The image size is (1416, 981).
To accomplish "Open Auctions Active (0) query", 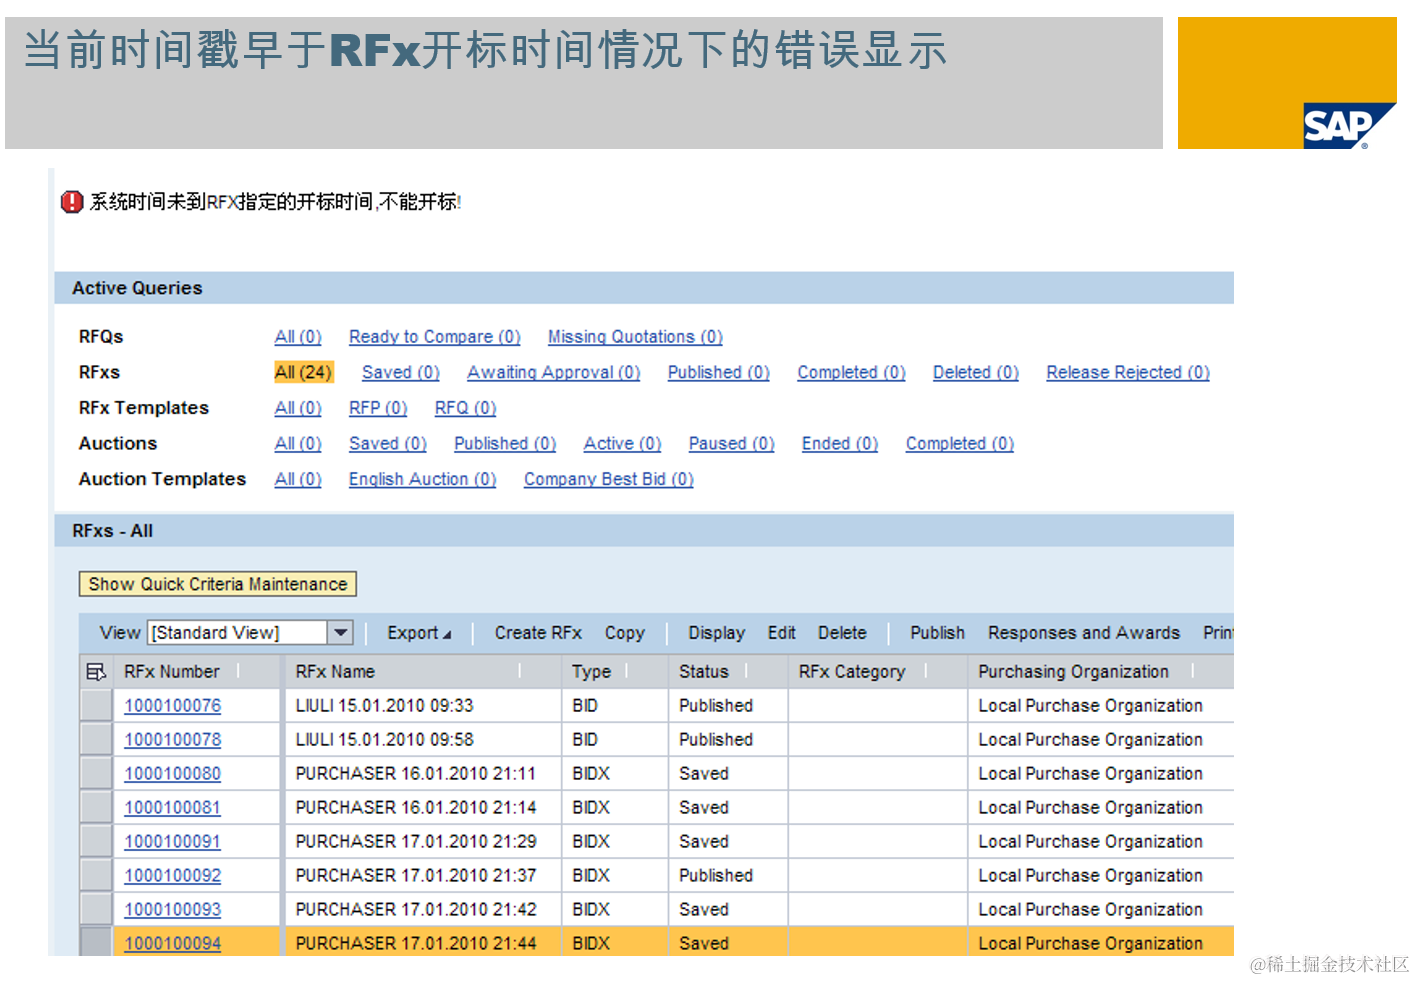I will pyautogui.click(x=622, y=443).
